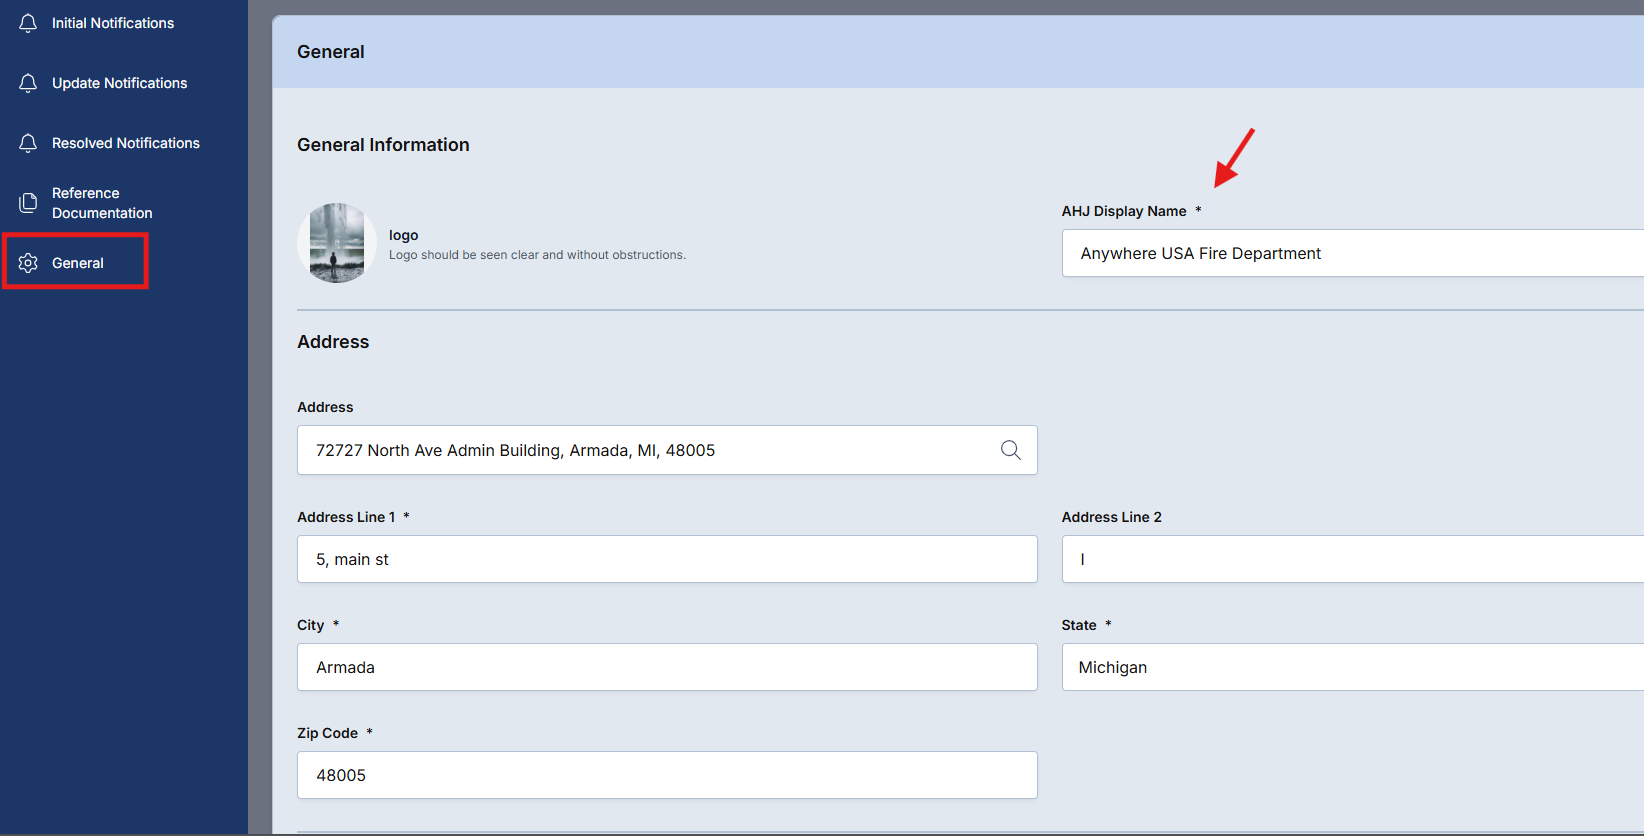Focus the AHJ Display Name field

1353,253
